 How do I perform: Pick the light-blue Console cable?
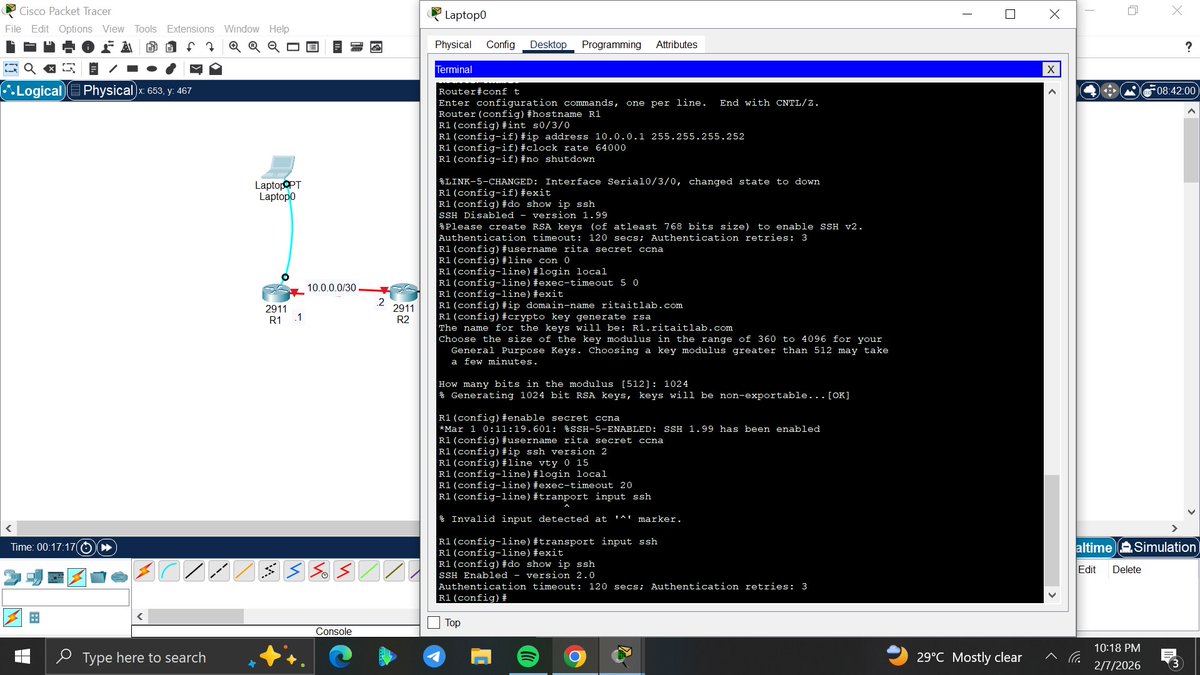(169, 571)
